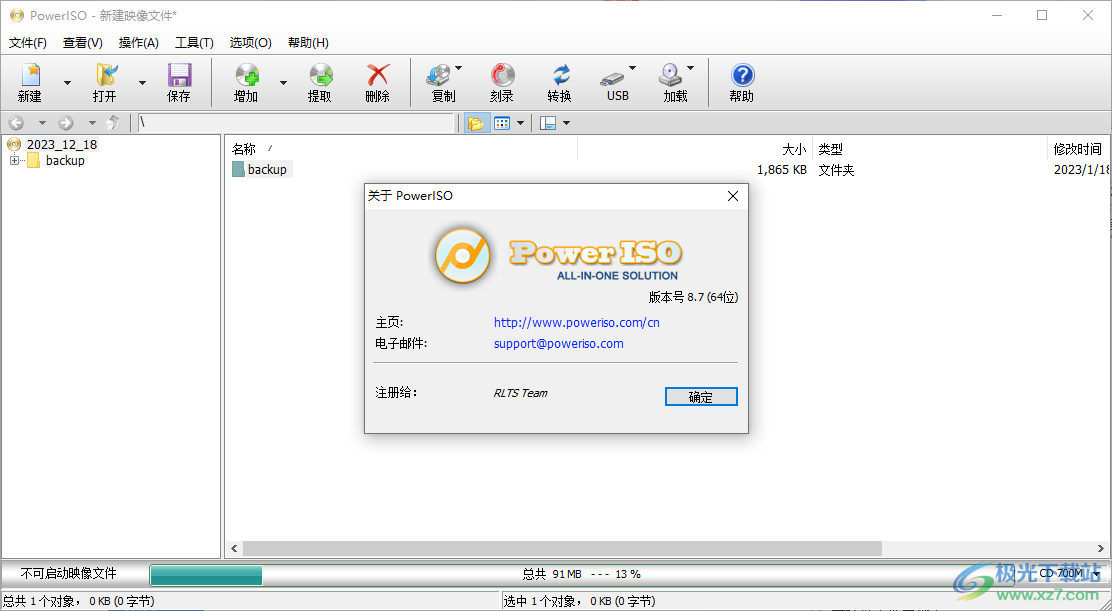This screenshot has height=611, width=1112.
Task: Open the Options (选项) menu
Action: 250,43
